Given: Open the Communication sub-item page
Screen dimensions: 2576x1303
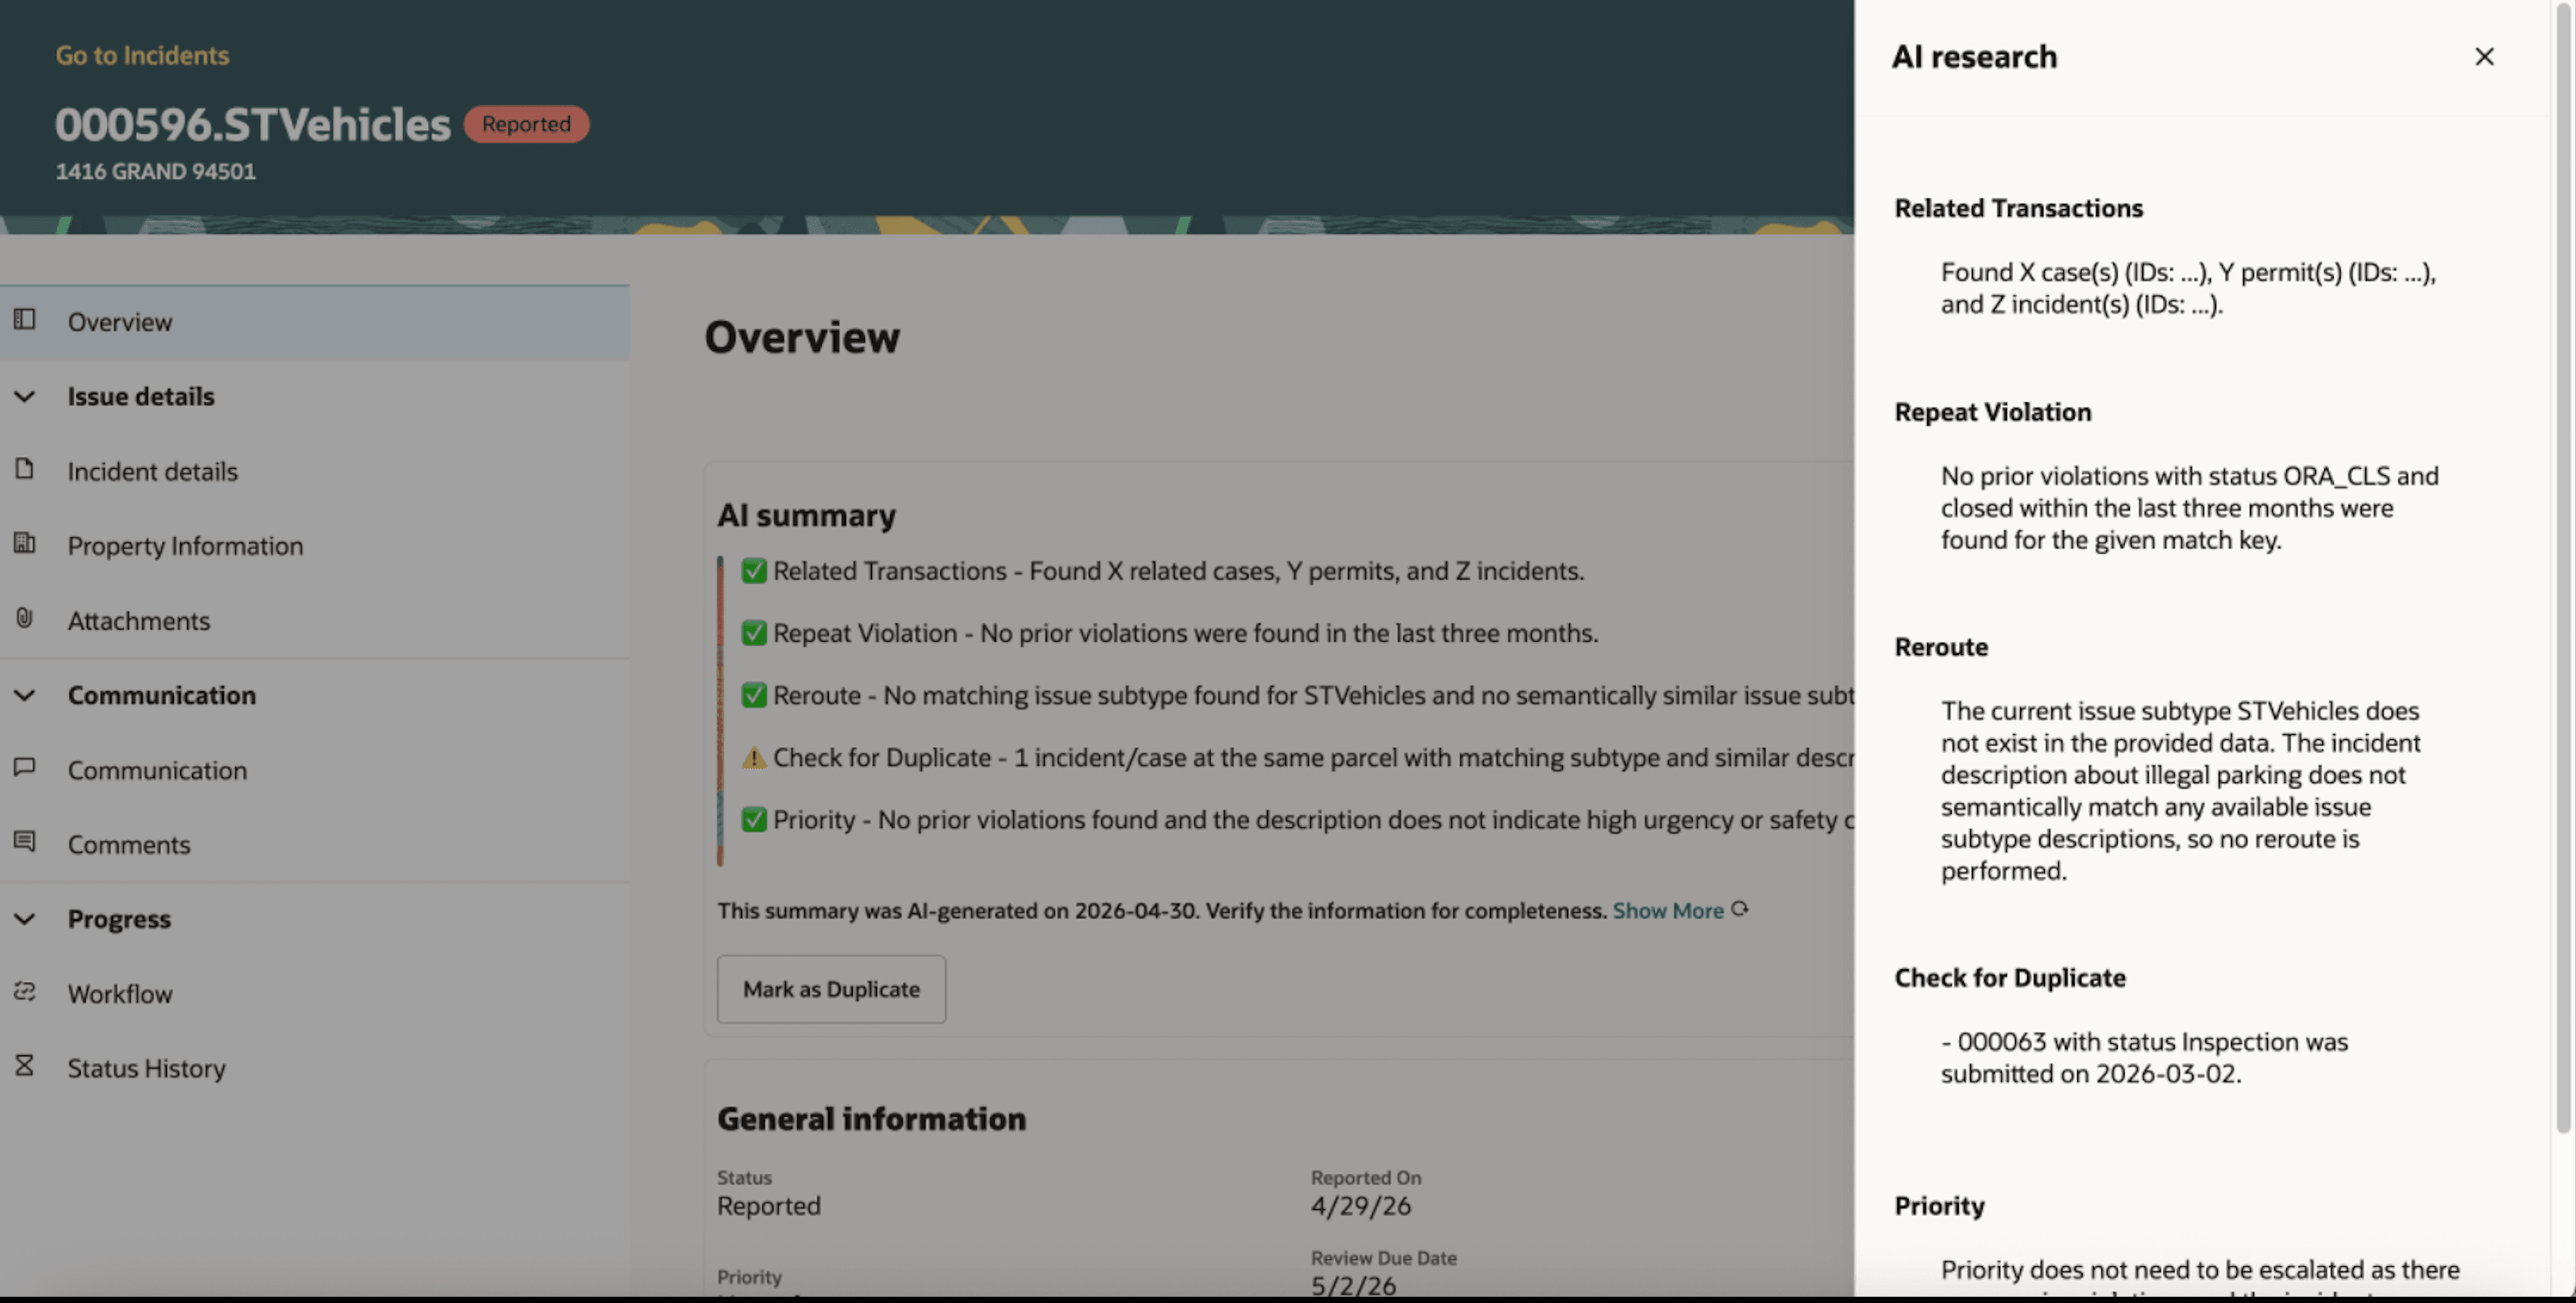Looking at the screenshot, I should click(315, 770).
